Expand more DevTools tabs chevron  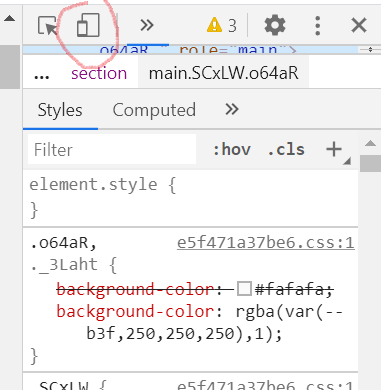(147, 25)
